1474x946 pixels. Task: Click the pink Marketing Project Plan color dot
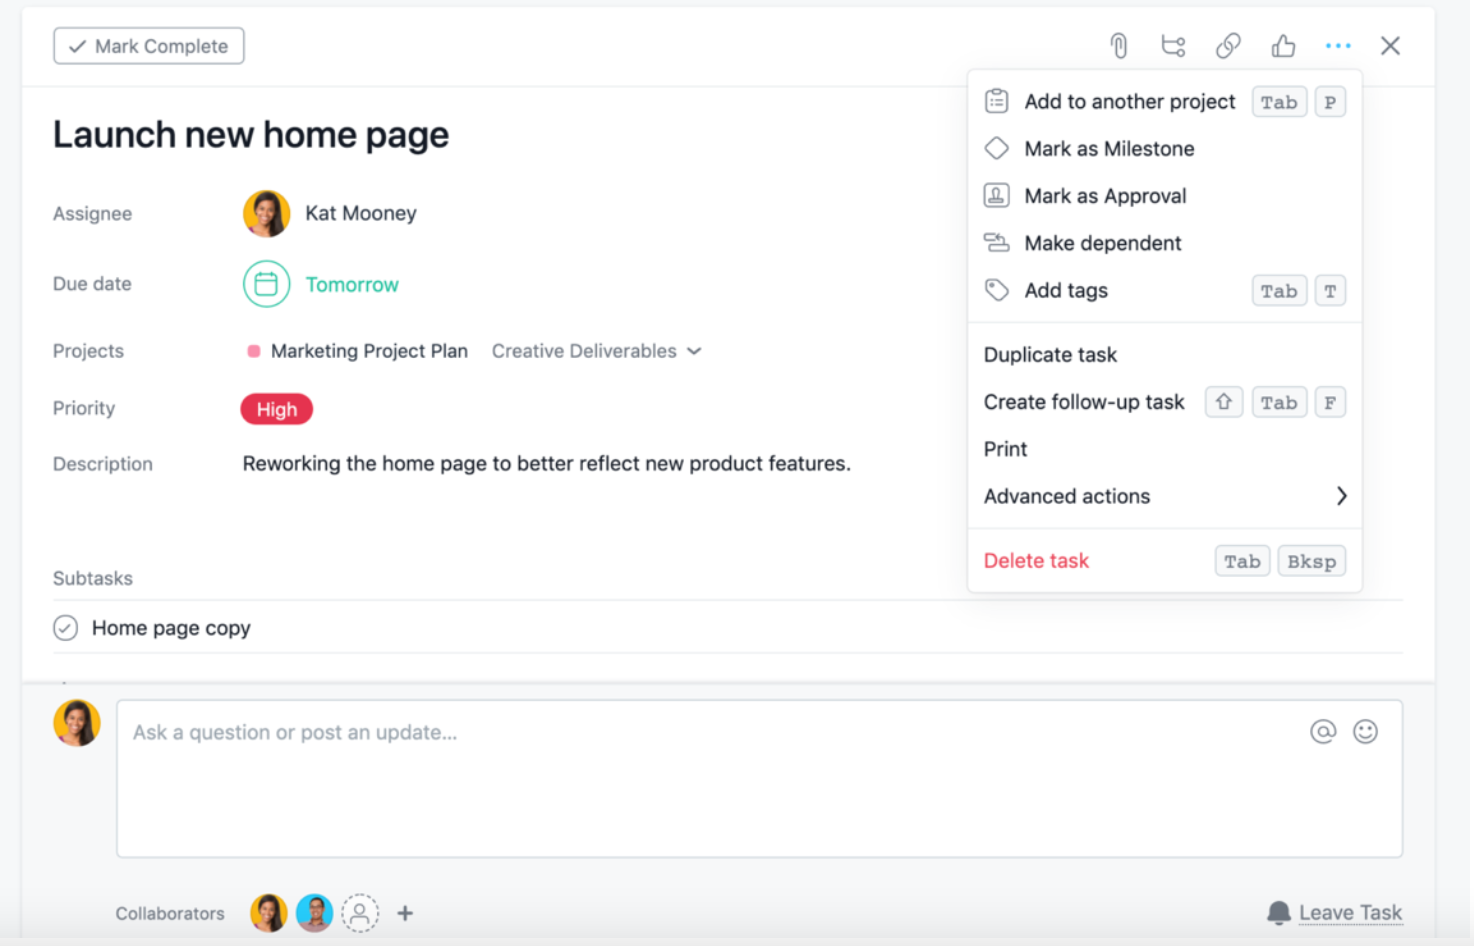coord(253,351)
